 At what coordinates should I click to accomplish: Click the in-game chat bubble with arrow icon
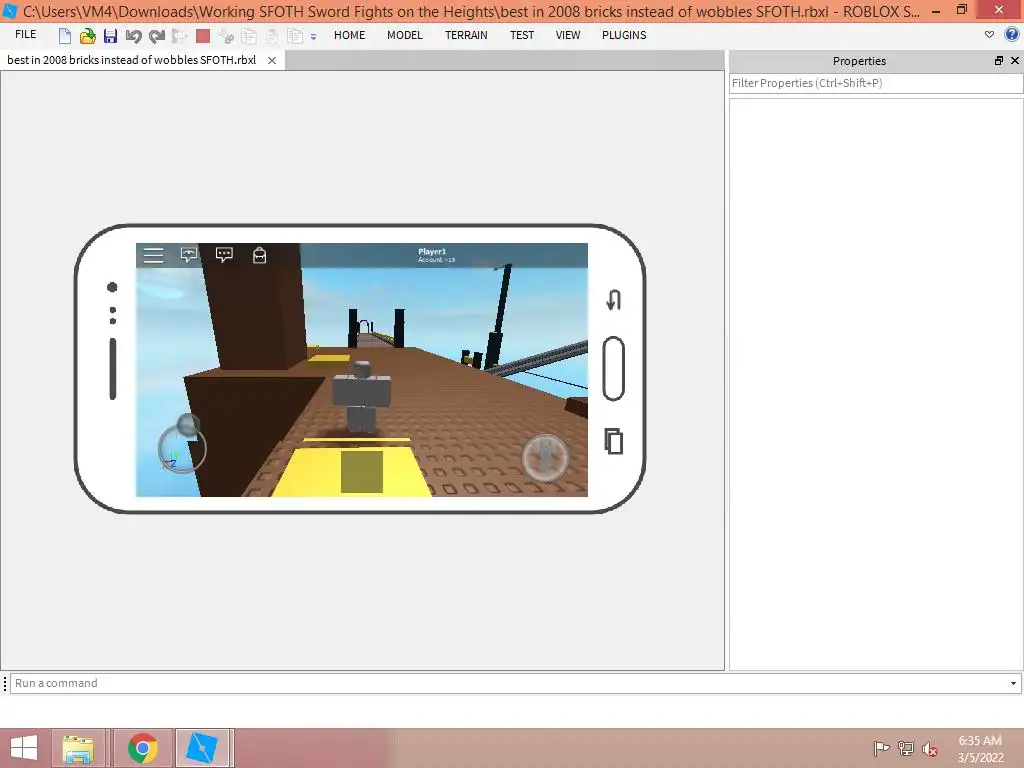(x=189, y=255)
